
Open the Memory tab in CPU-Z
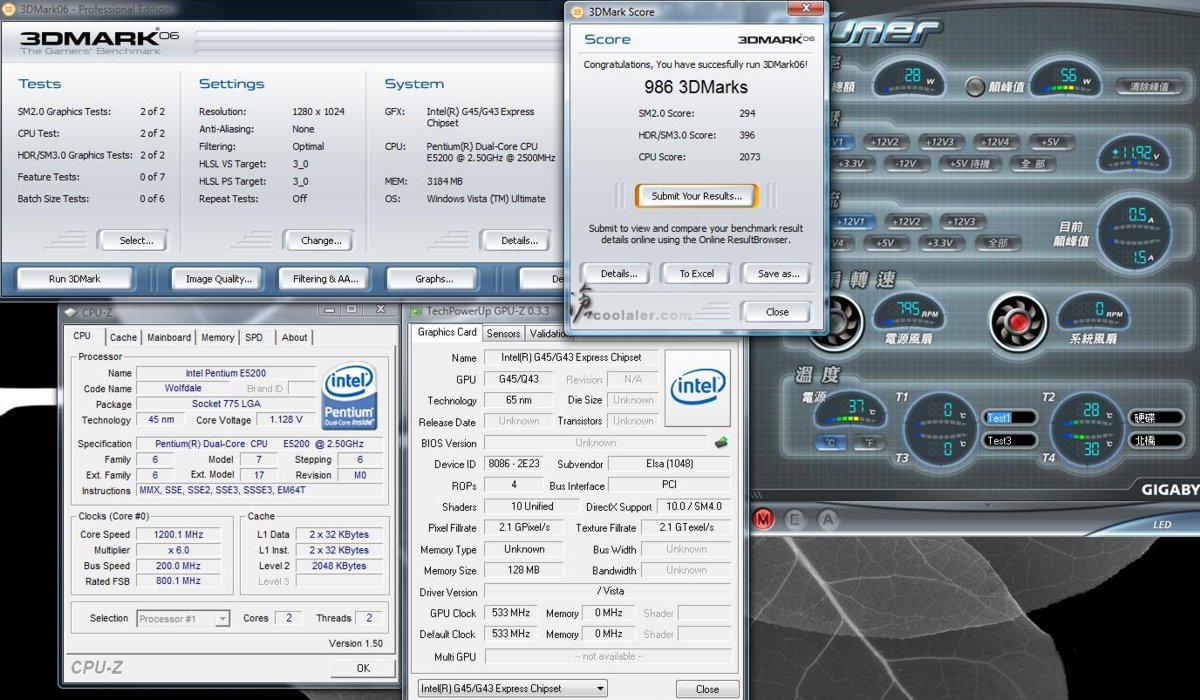[218, 338]
